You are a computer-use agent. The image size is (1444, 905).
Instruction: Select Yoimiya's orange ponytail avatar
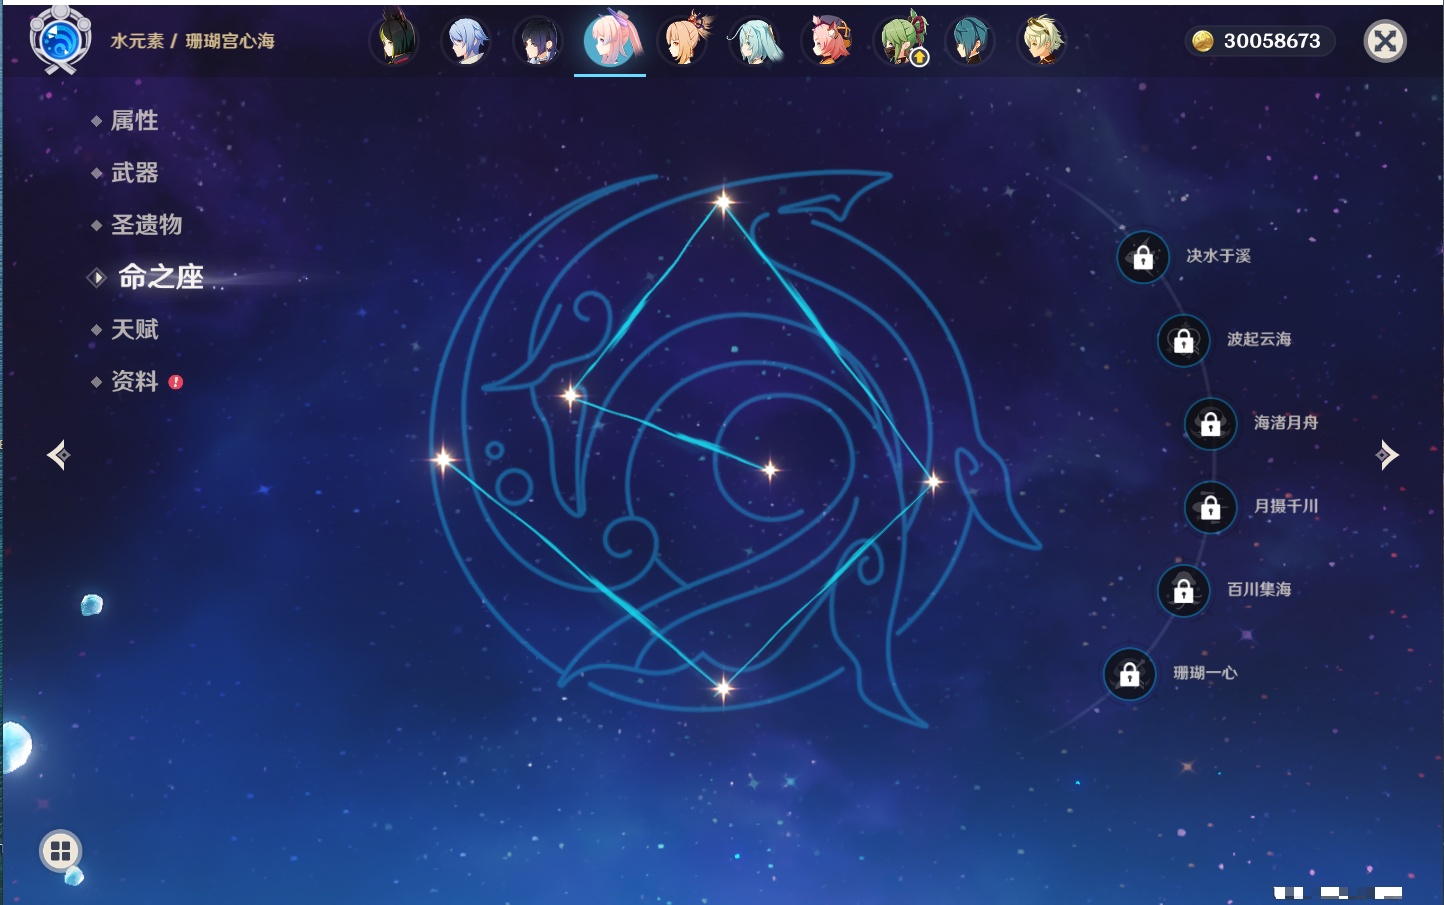click(x=682, y=41)
